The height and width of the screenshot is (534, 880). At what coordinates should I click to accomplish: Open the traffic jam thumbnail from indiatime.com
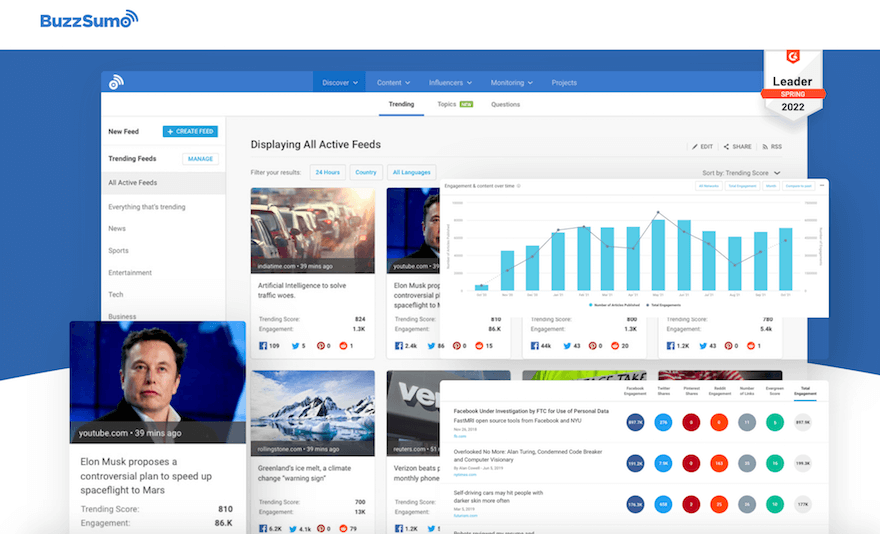313,230
